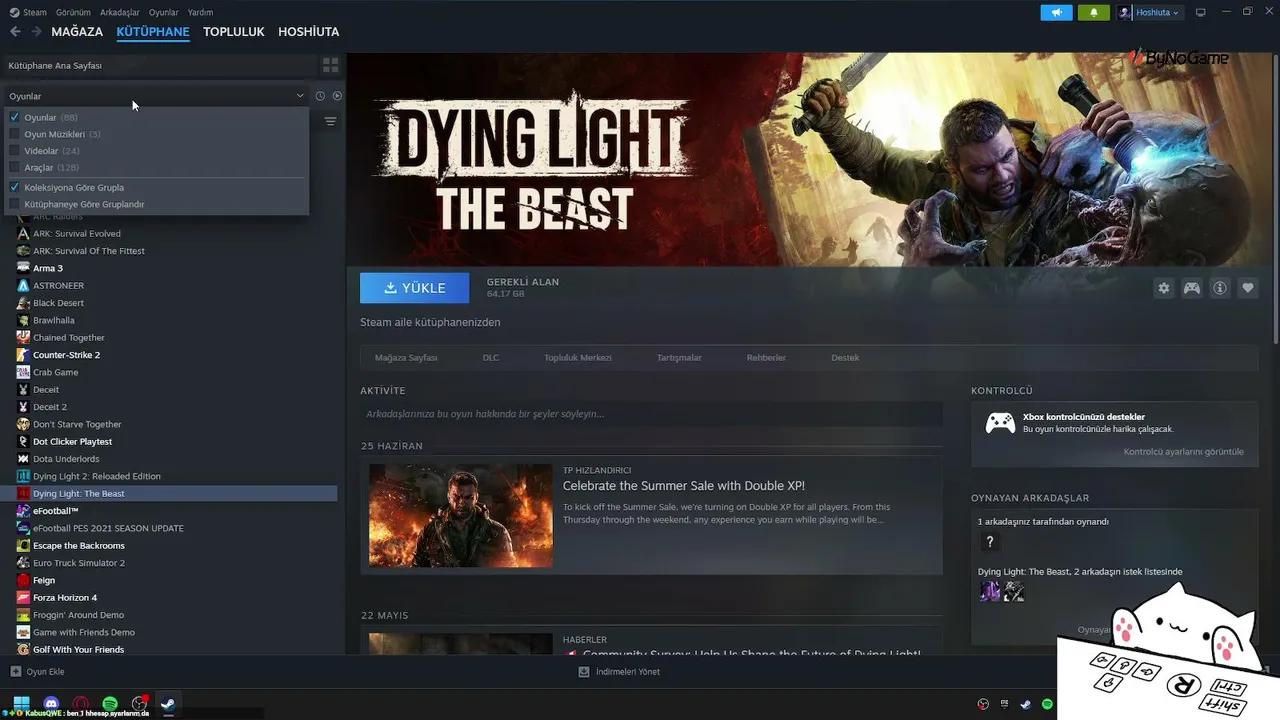Screen dimensions: 1280x720
Task: Open game settings gear icon
Action: point(1163,288)
